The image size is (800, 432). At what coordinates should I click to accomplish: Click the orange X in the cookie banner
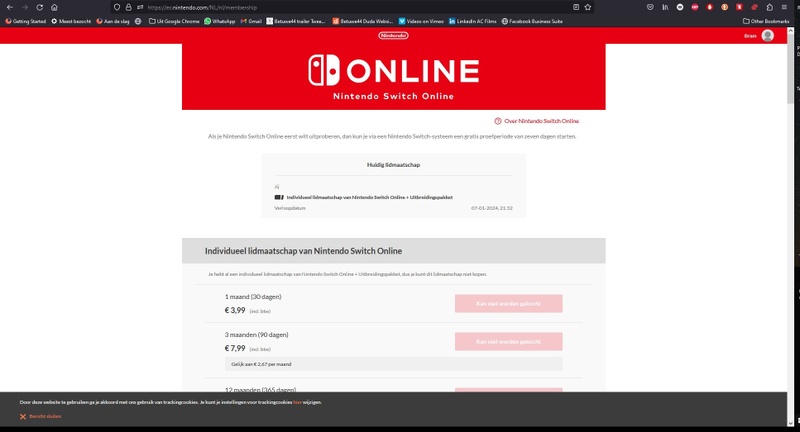(23, 417)
